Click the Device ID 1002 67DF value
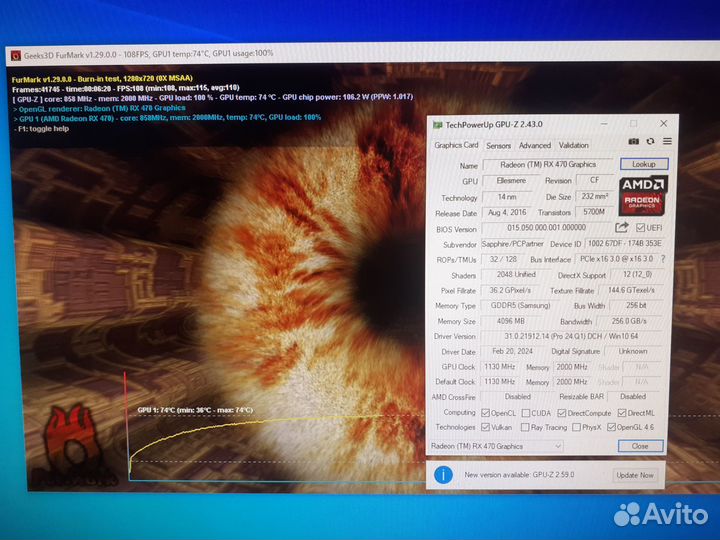 coord(624,243)
